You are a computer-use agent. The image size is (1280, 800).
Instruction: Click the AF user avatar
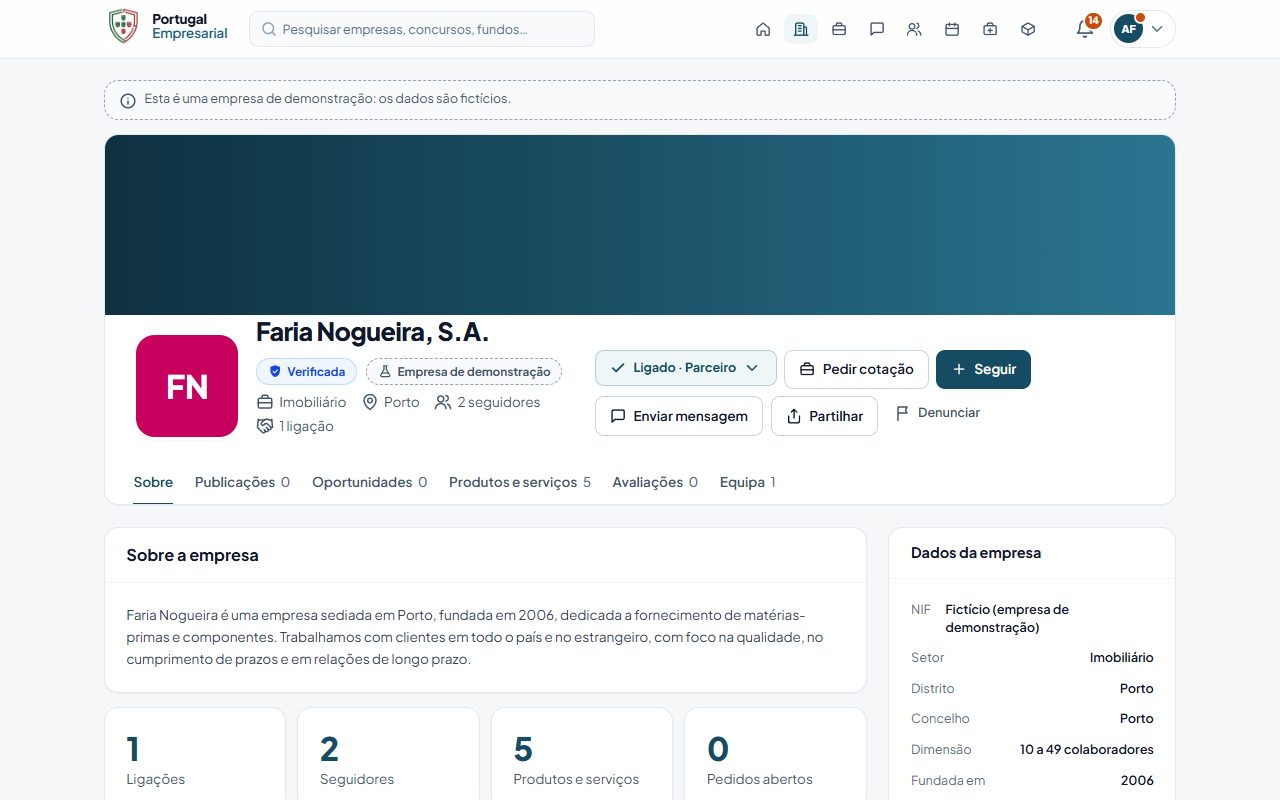1128,29
